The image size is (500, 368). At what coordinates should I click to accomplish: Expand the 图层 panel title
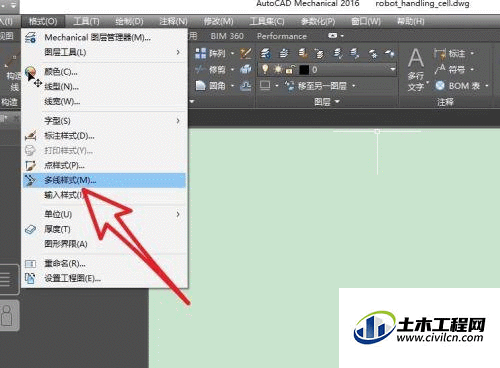pos(327,101)
